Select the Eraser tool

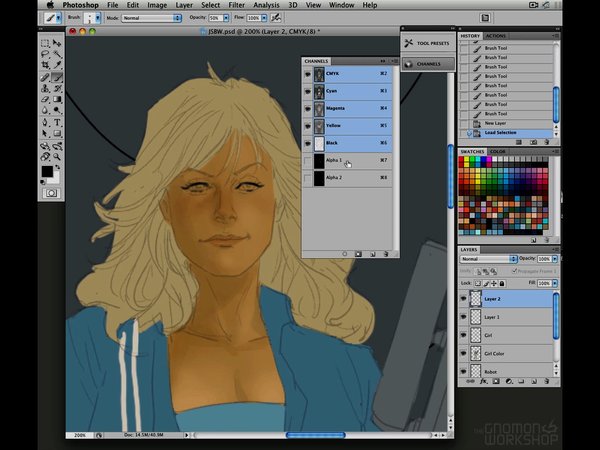pos(45,99)
